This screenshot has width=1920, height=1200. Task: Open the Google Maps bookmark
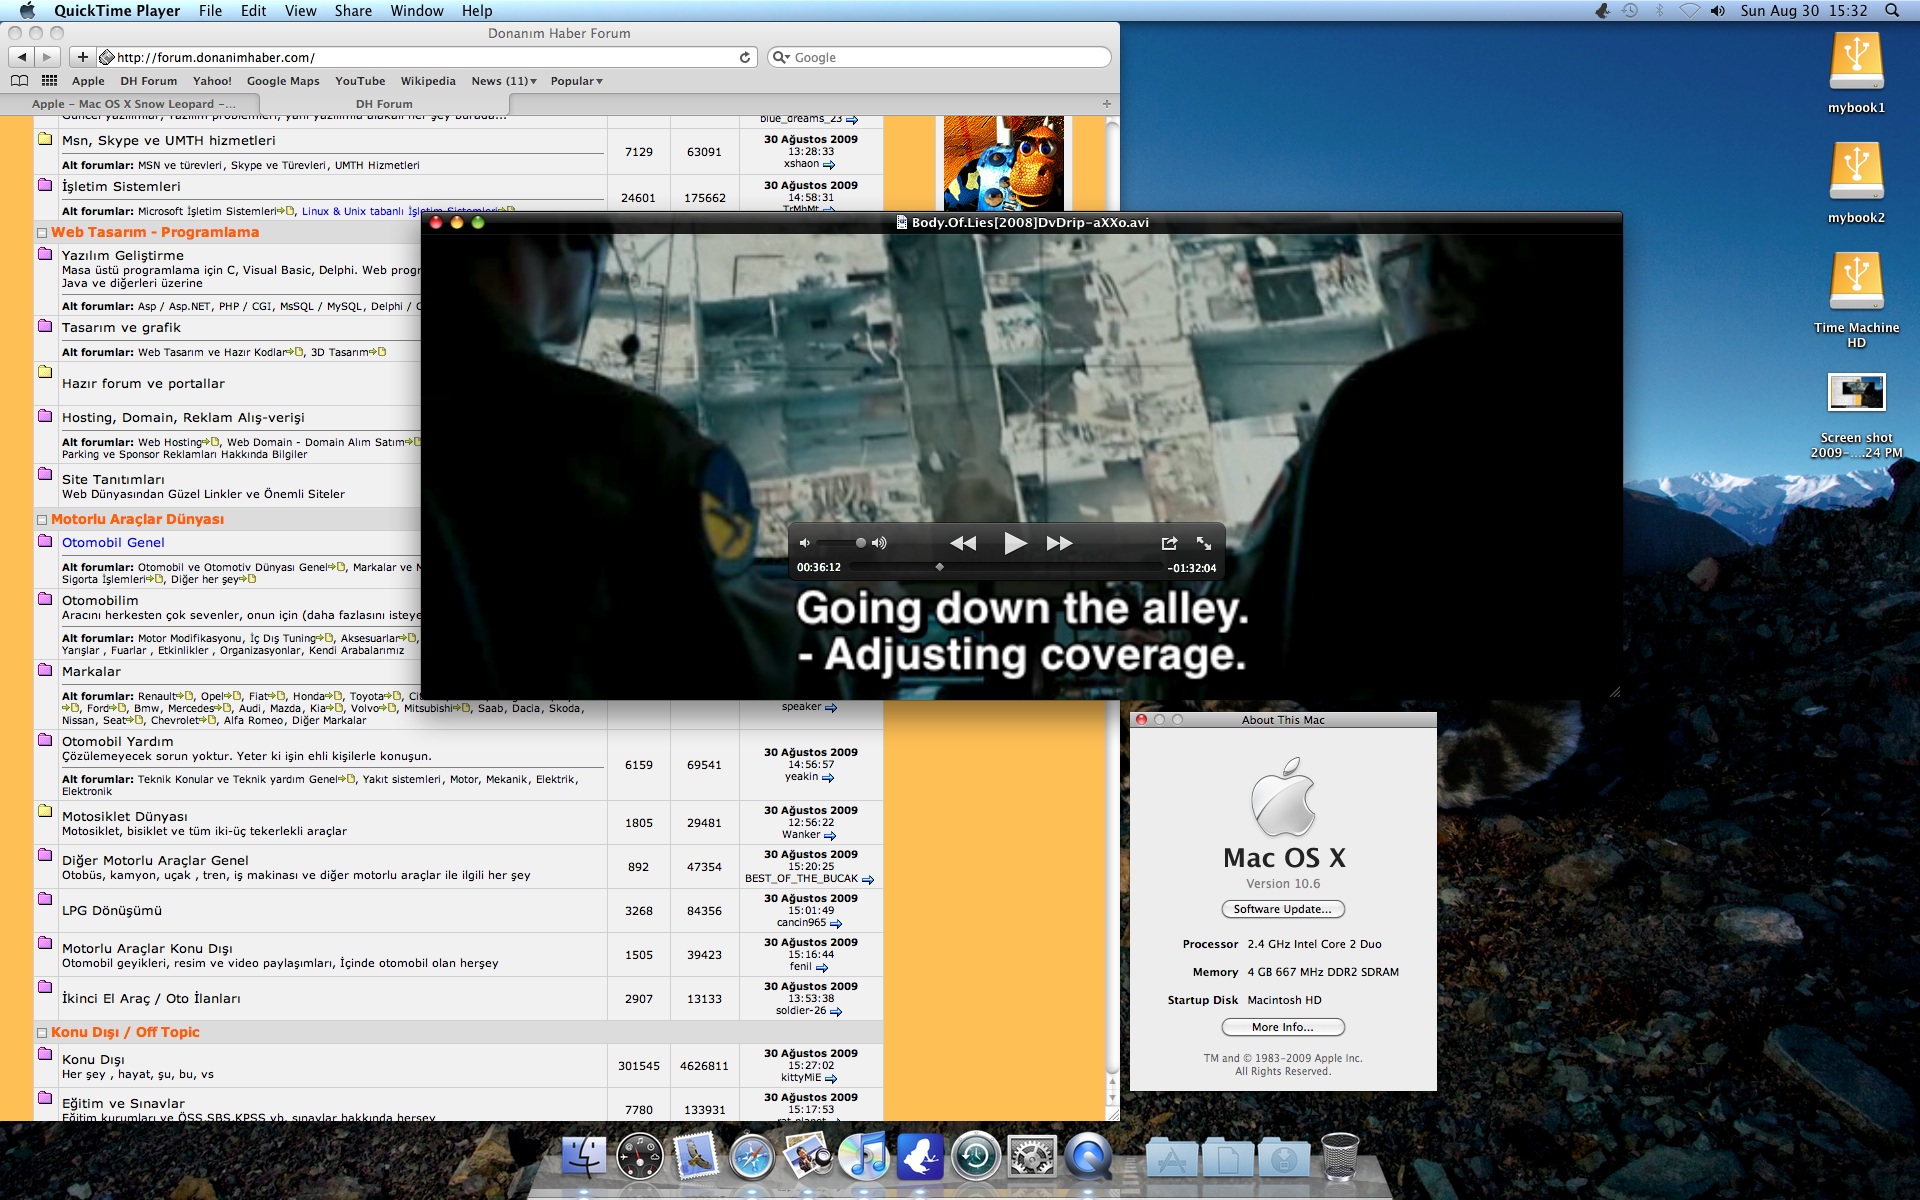click(283, 81)
